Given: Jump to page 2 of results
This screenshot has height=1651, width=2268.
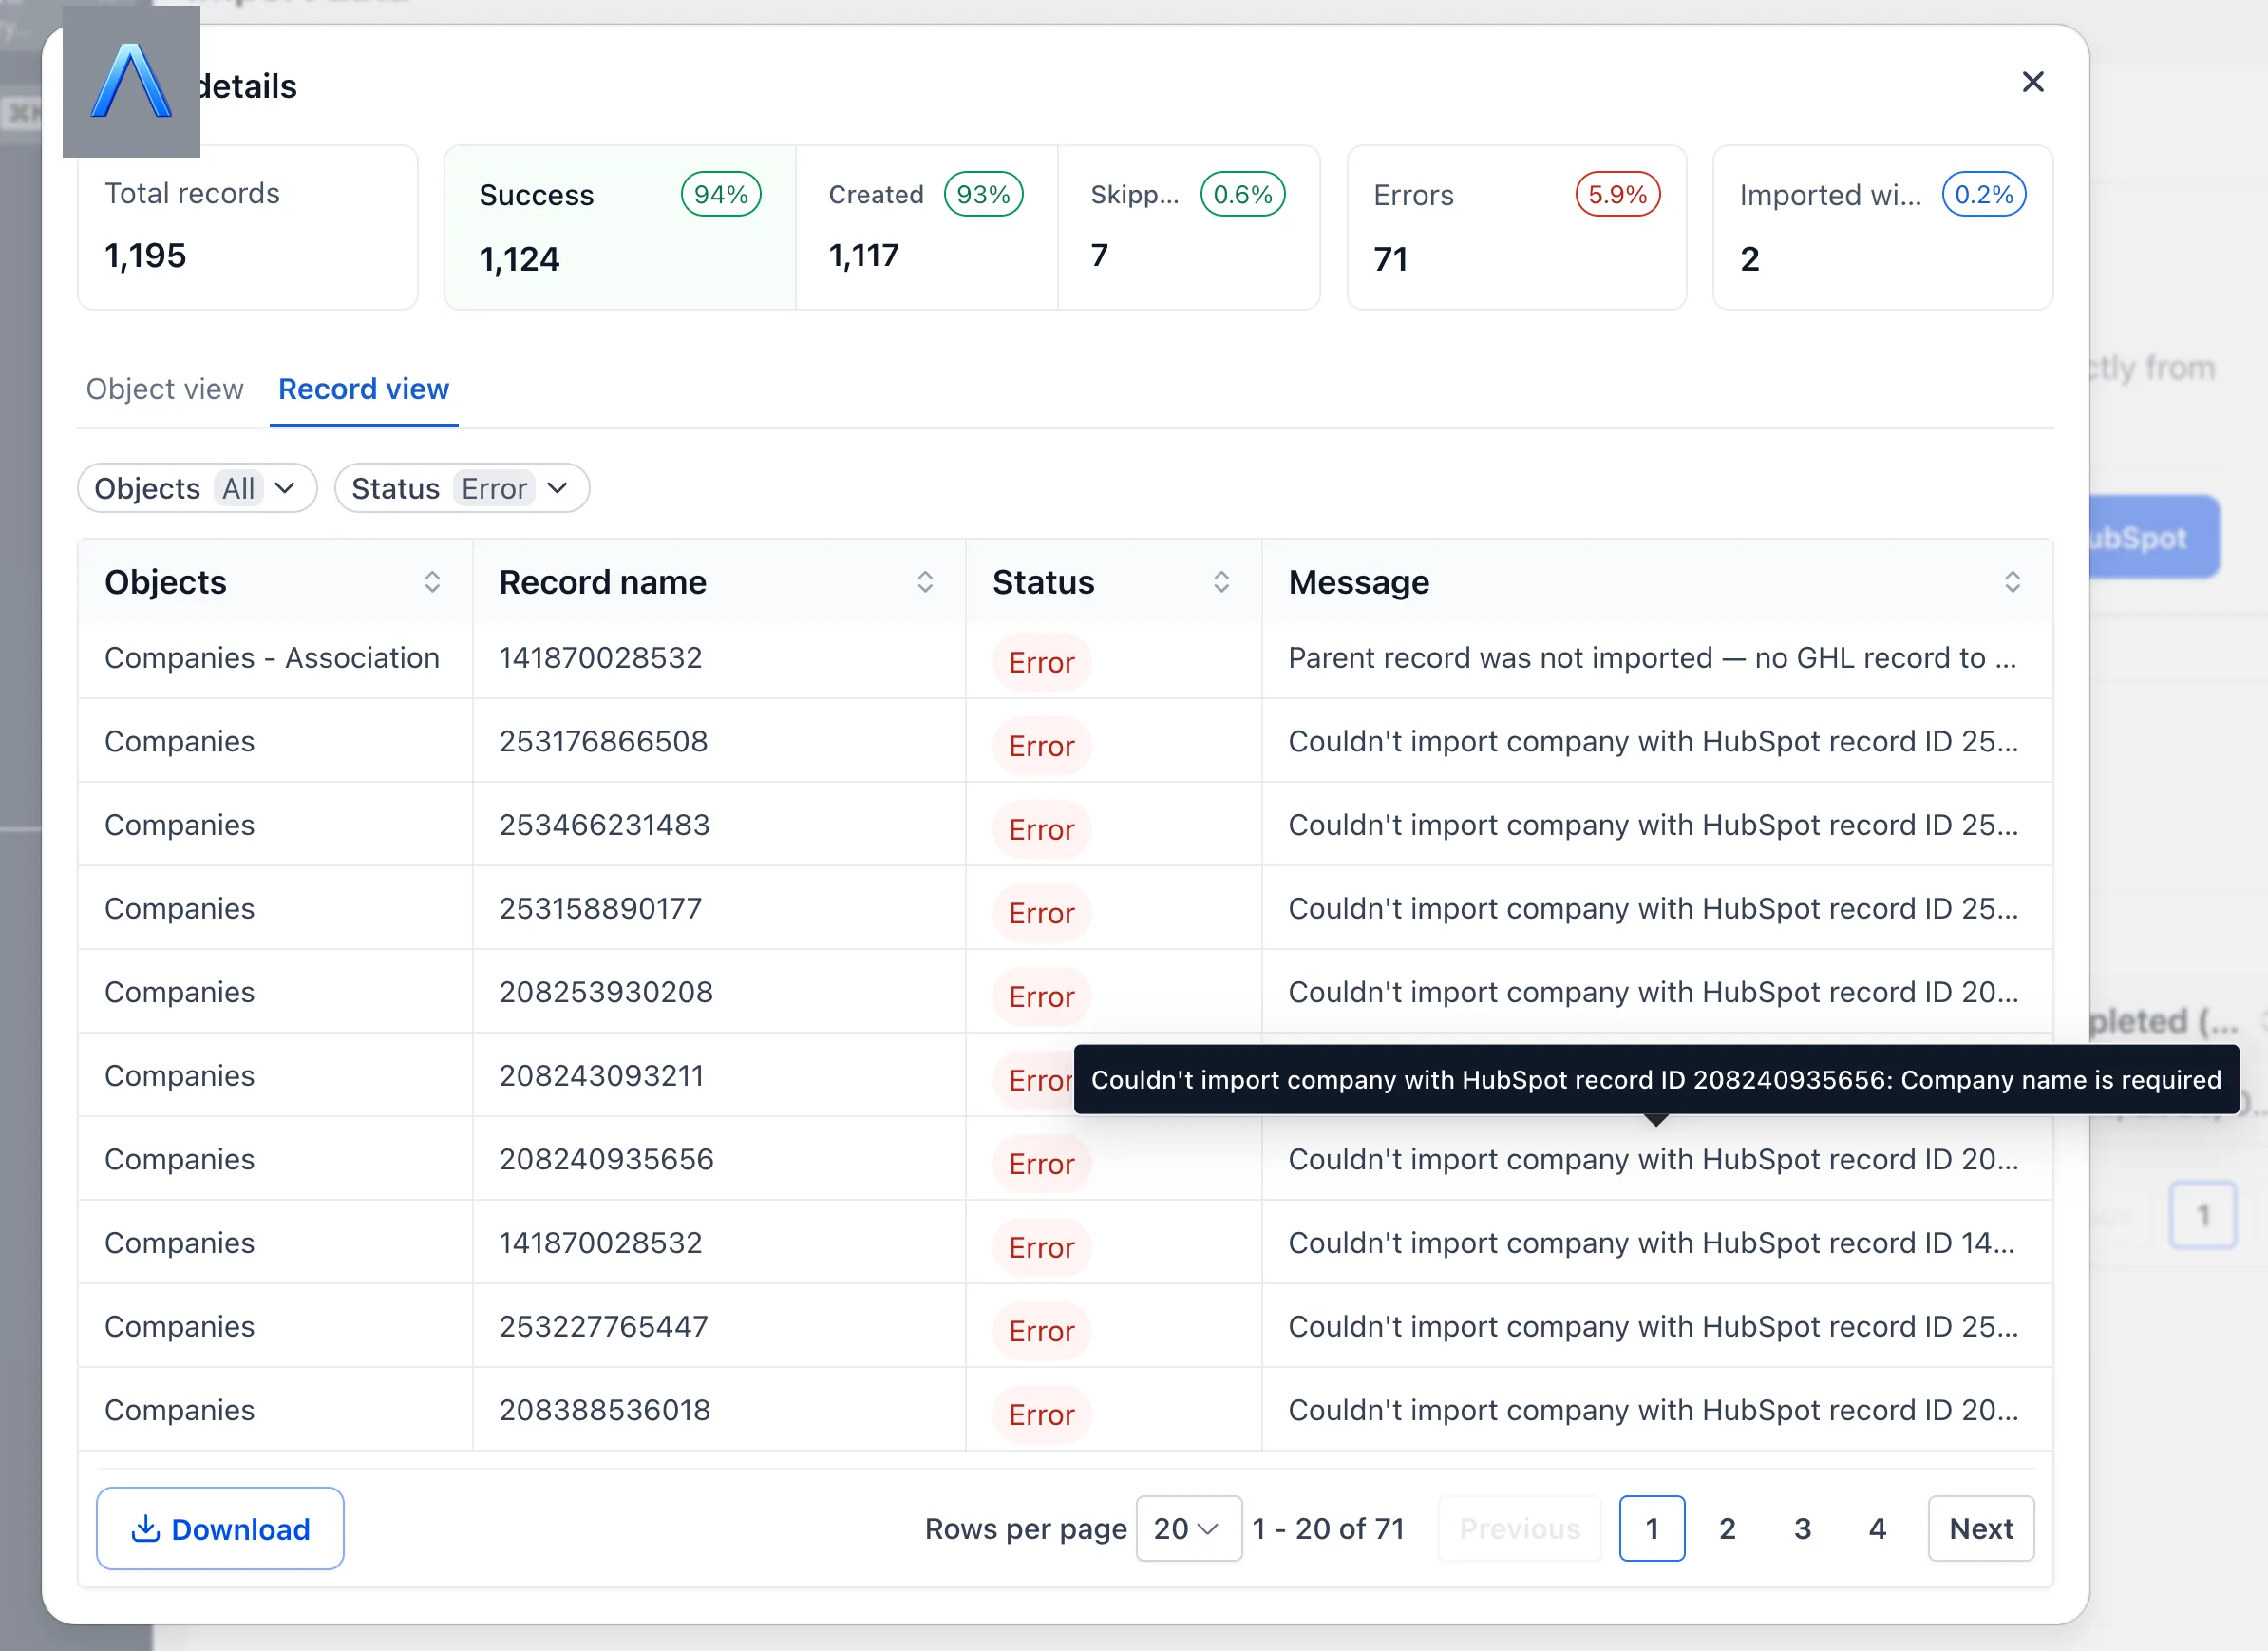Looking at the screenshot, I should coord(1727,1528).
